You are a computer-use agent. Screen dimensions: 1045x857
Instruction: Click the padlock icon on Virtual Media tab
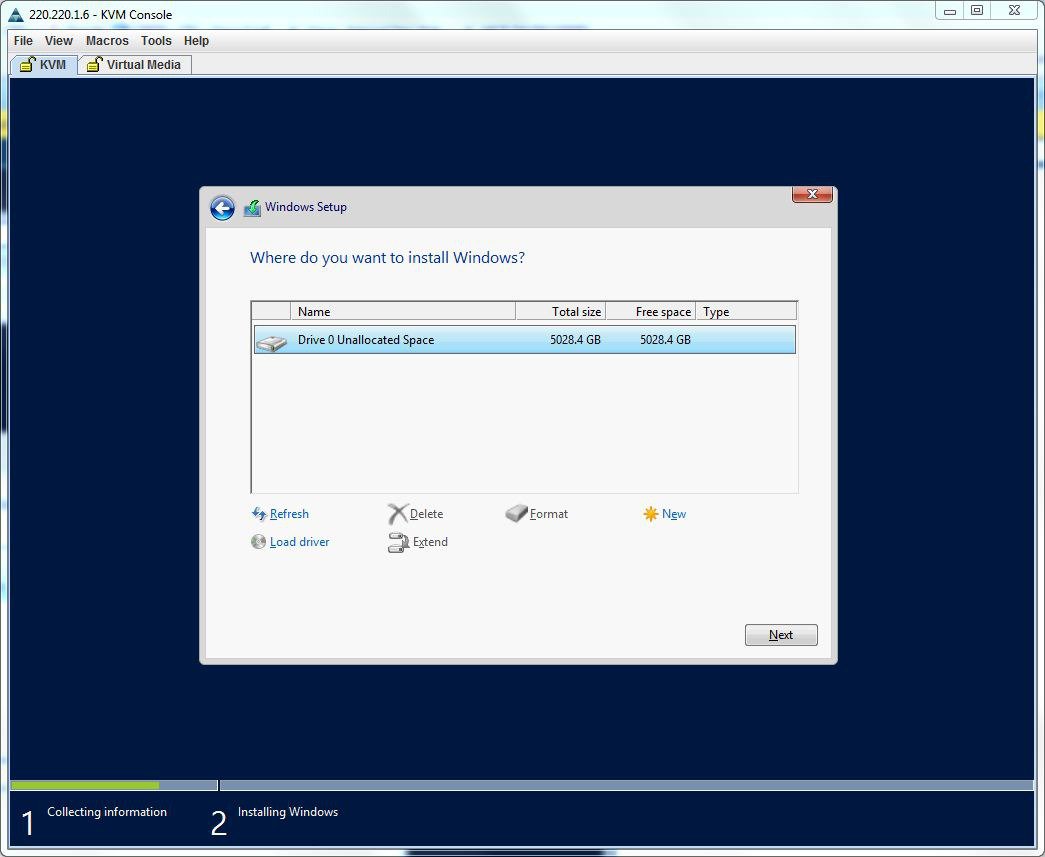click(94, 65)
